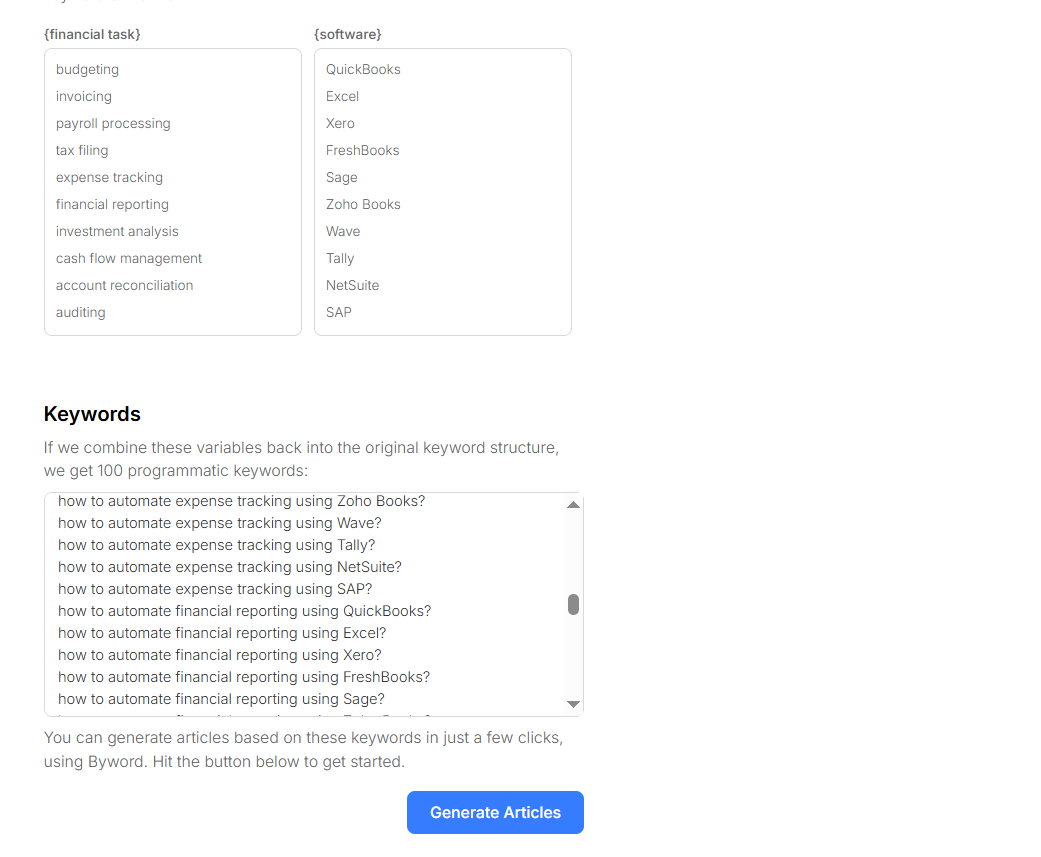Click the "Generate Articles" button
Image resolution: width=1041 pixels, height=857 pixels.
pyautogui.click(x=495, y=812)
